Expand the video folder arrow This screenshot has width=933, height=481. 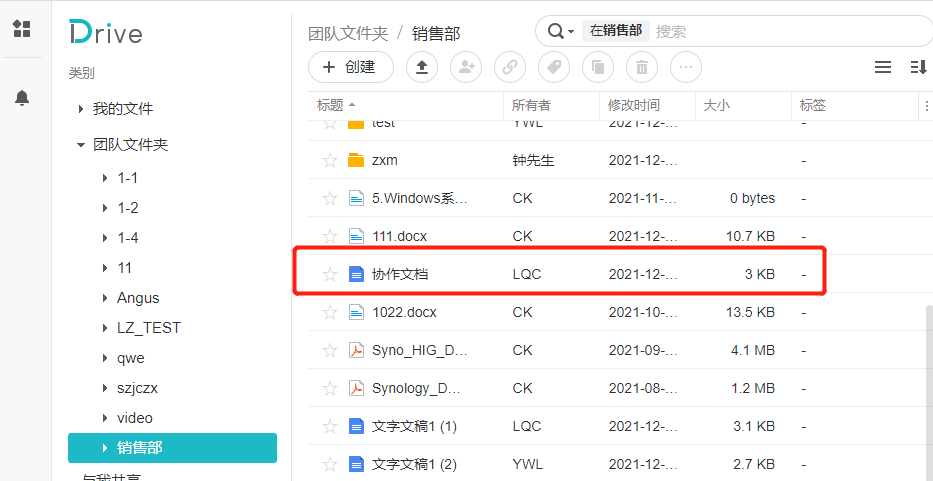105,418
